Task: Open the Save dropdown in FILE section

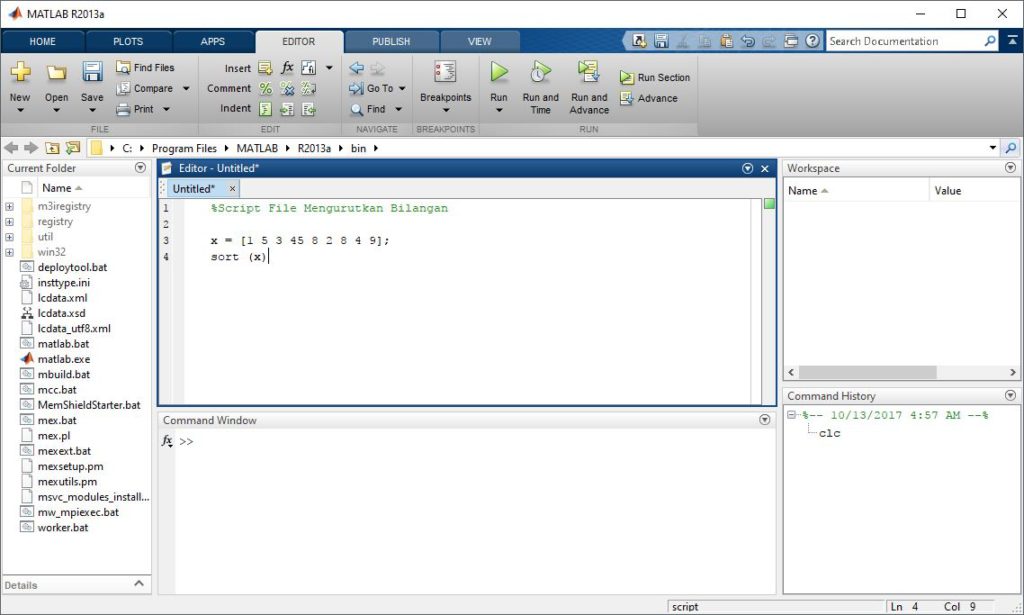Action: click(x=92, y=108)
